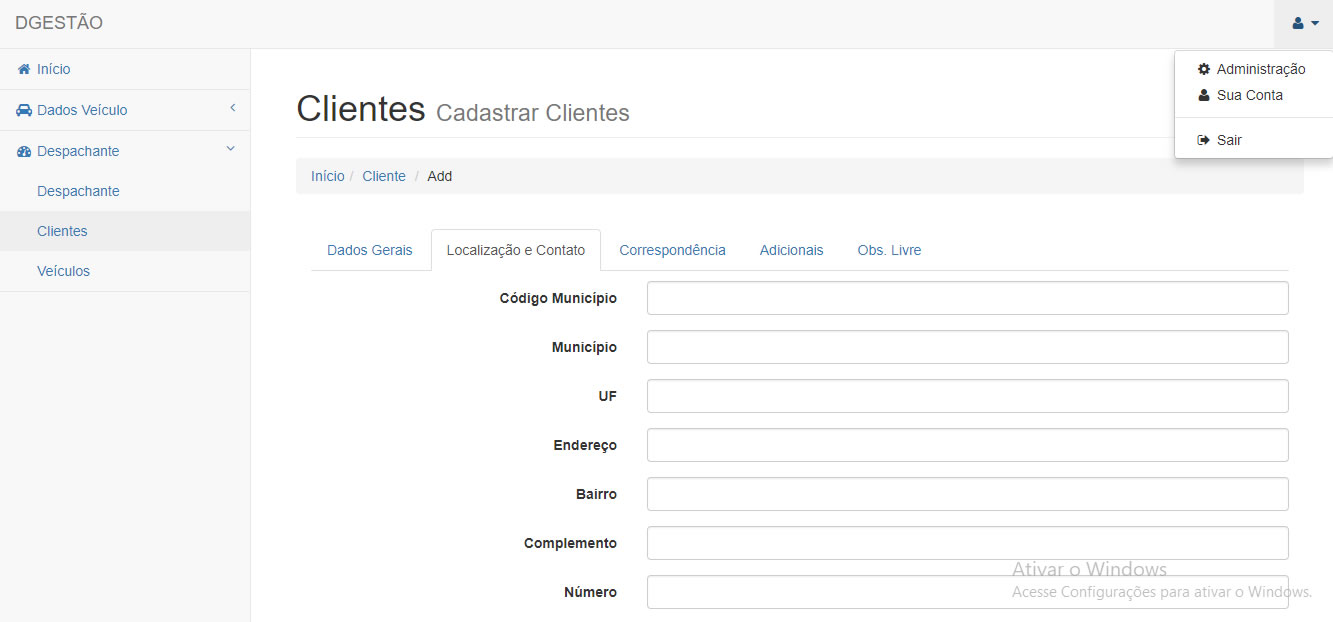Collapse the Despachante sidebar chevron
Image resolution: width=1333 pixels, height=622 pixels.
coord(230,149)
